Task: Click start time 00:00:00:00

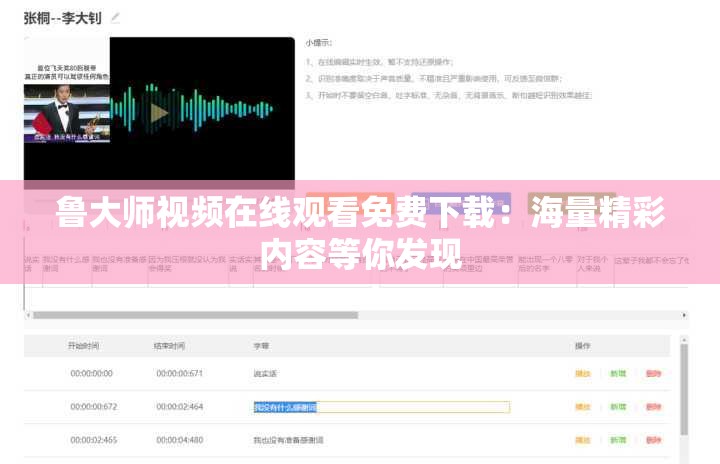Action: (x=91, y=373)
